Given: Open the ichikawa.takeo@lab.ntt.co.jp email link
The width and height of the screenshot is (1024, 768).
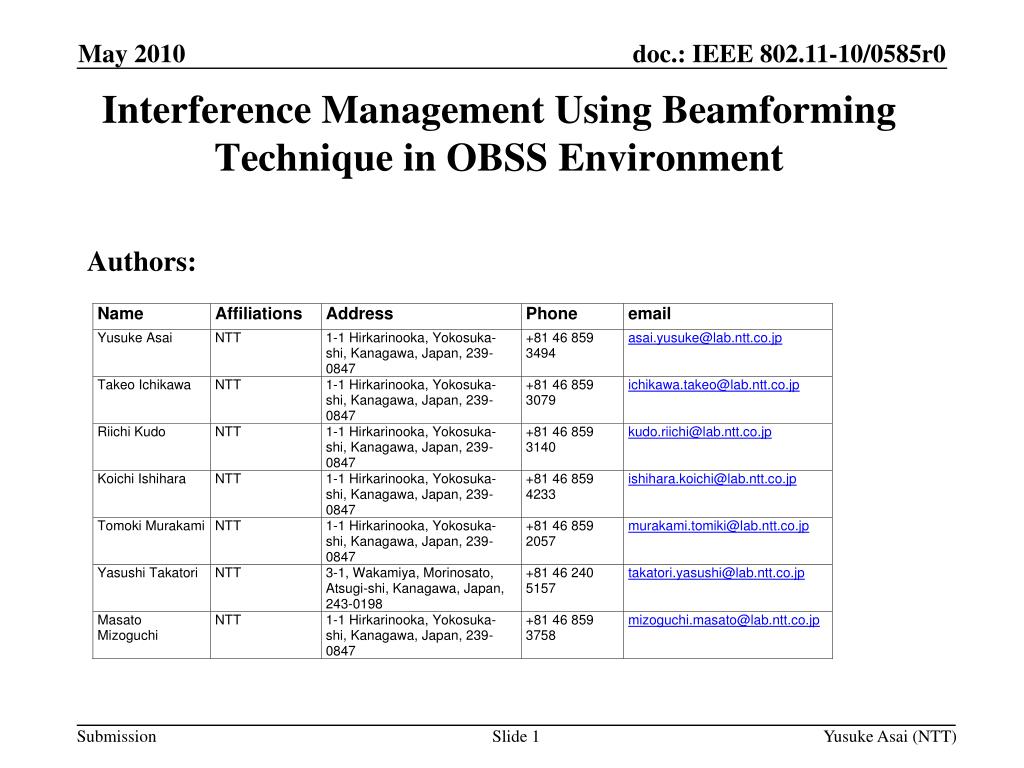Looking at the screenshot, I should [x=713, y=385].
